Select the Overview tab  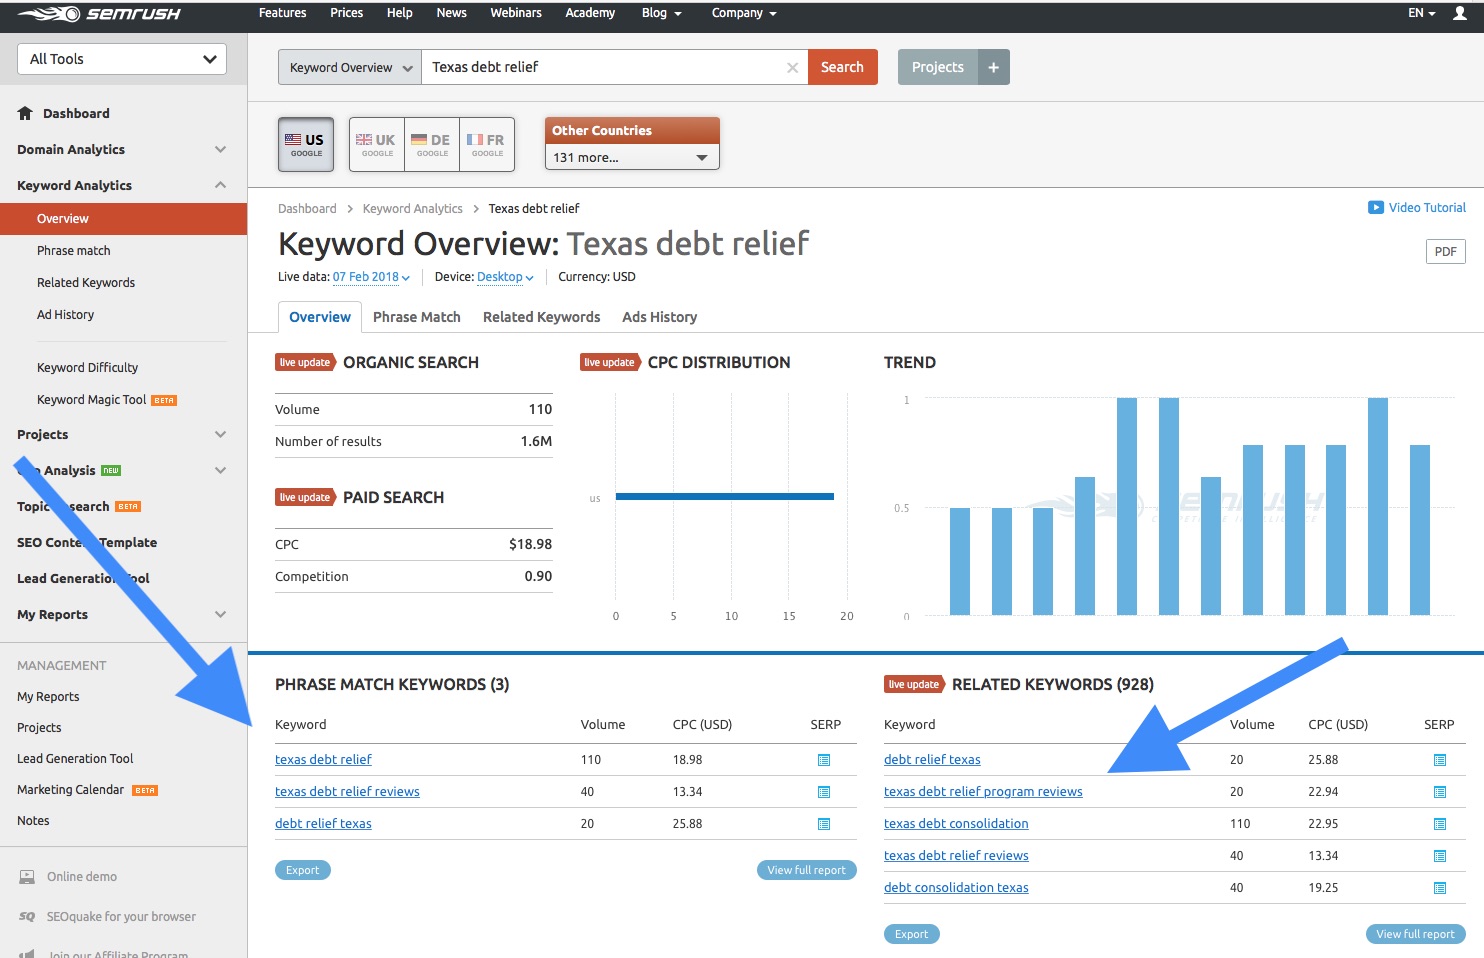tap(320, 317)
